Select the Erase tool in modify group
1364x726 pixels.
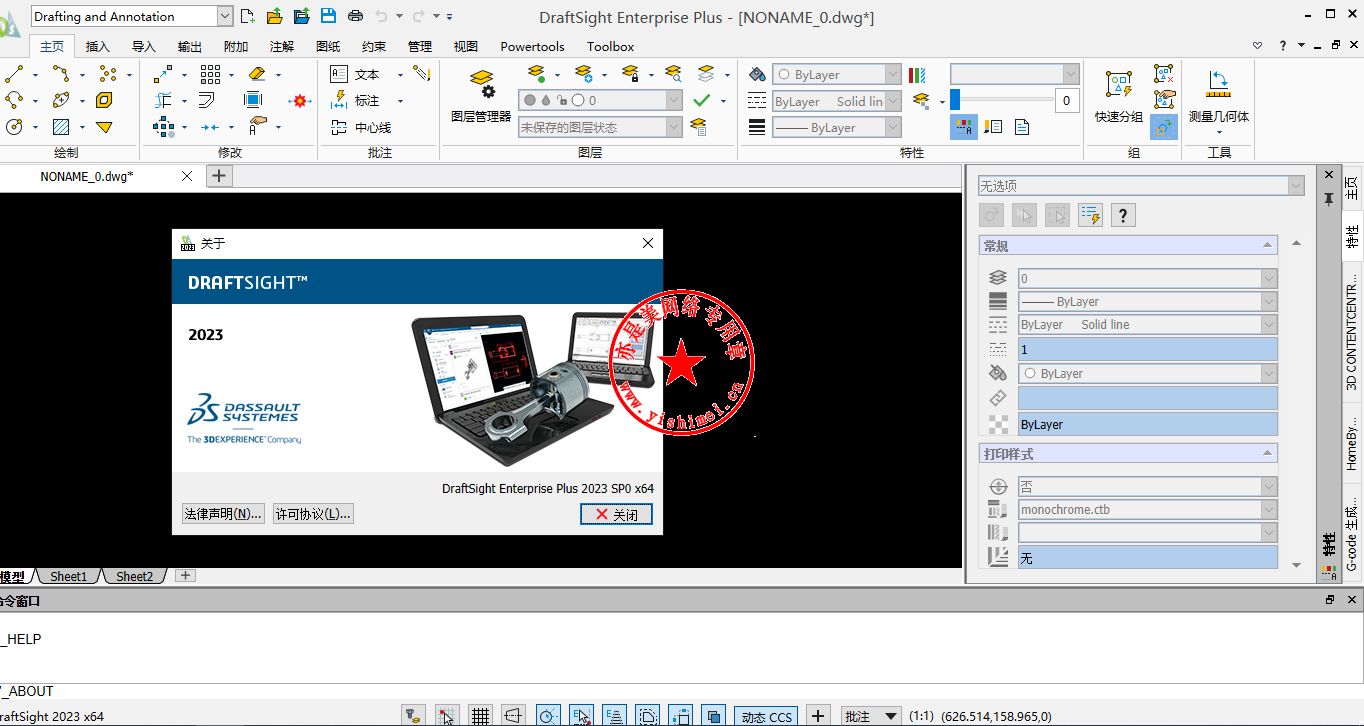(x=257, y=74)
